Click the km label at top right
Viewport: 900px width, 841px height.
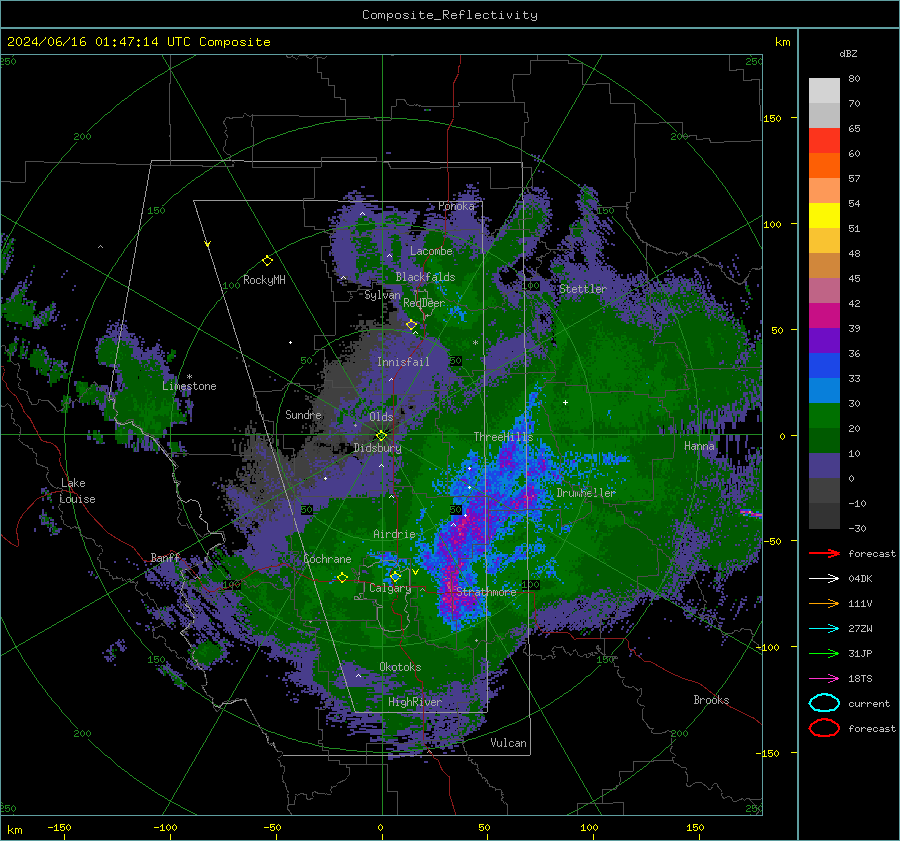point(782,42)
